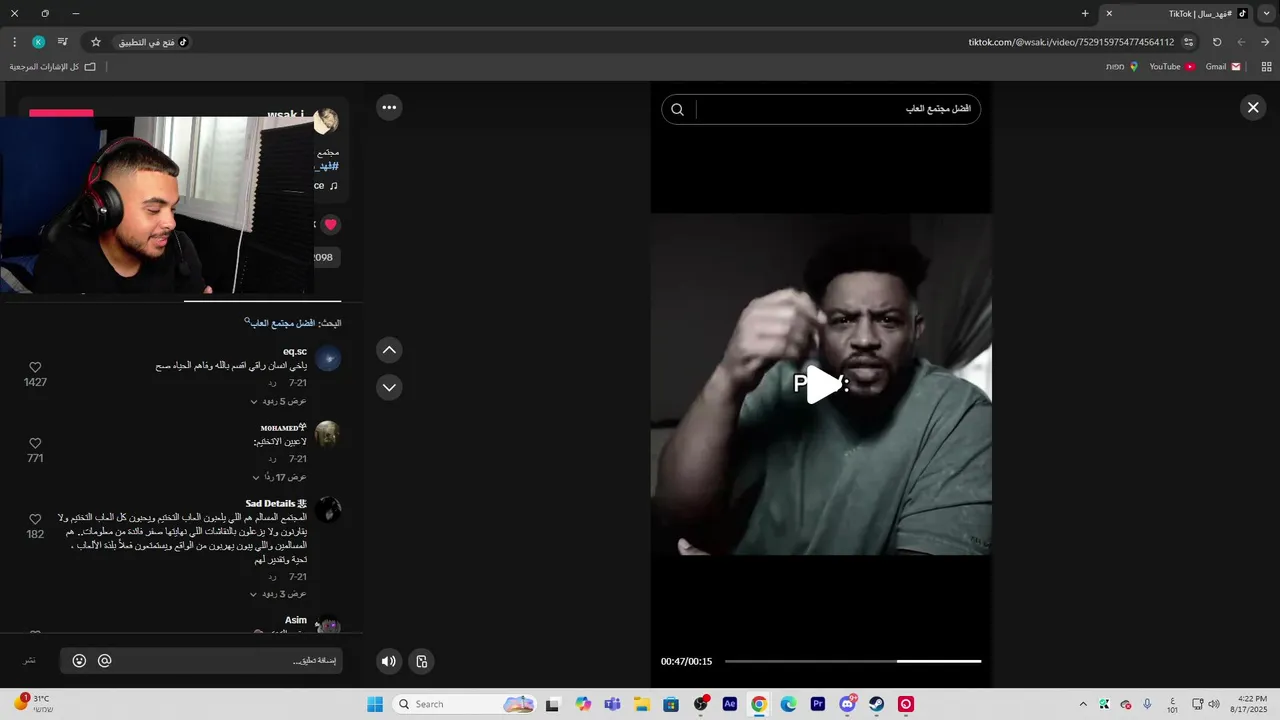This screenshot has height=720, width=1280.
Task: Open Adobe Premiere Pro from taskbar
Action: point(818,704)
